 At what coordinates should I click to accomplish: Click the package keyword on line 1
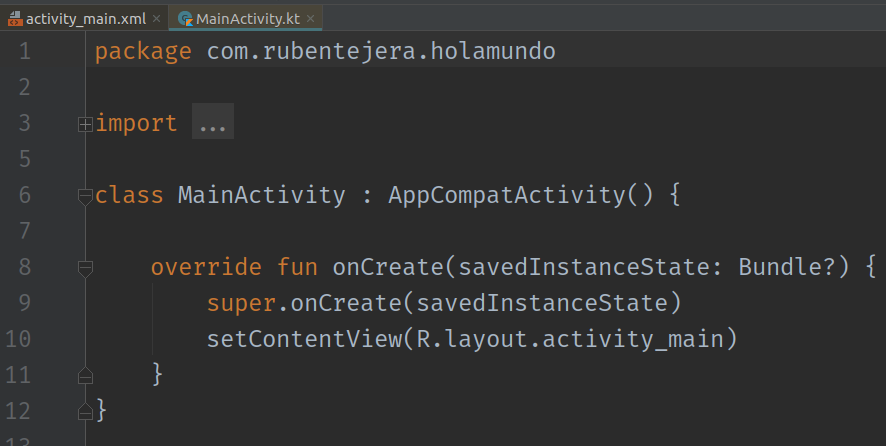pos(143,52)
